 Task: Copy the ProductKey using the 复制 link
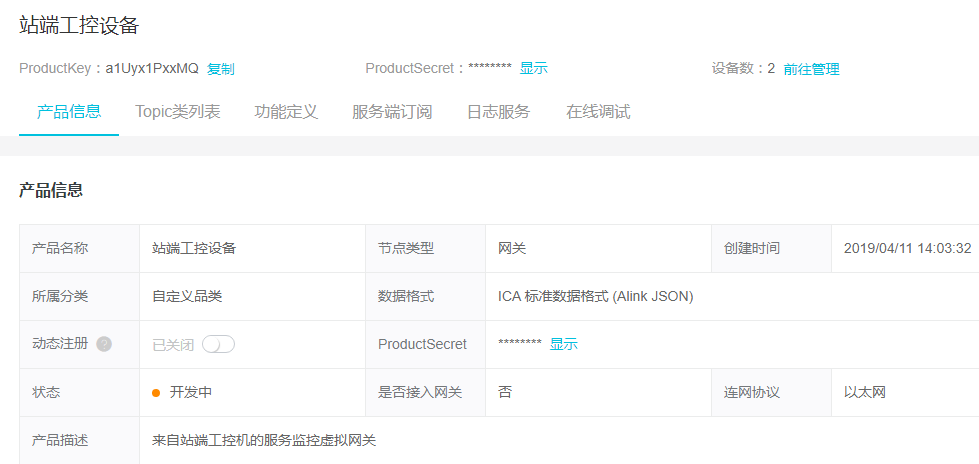pyautogui.click(x=221, y=69)
